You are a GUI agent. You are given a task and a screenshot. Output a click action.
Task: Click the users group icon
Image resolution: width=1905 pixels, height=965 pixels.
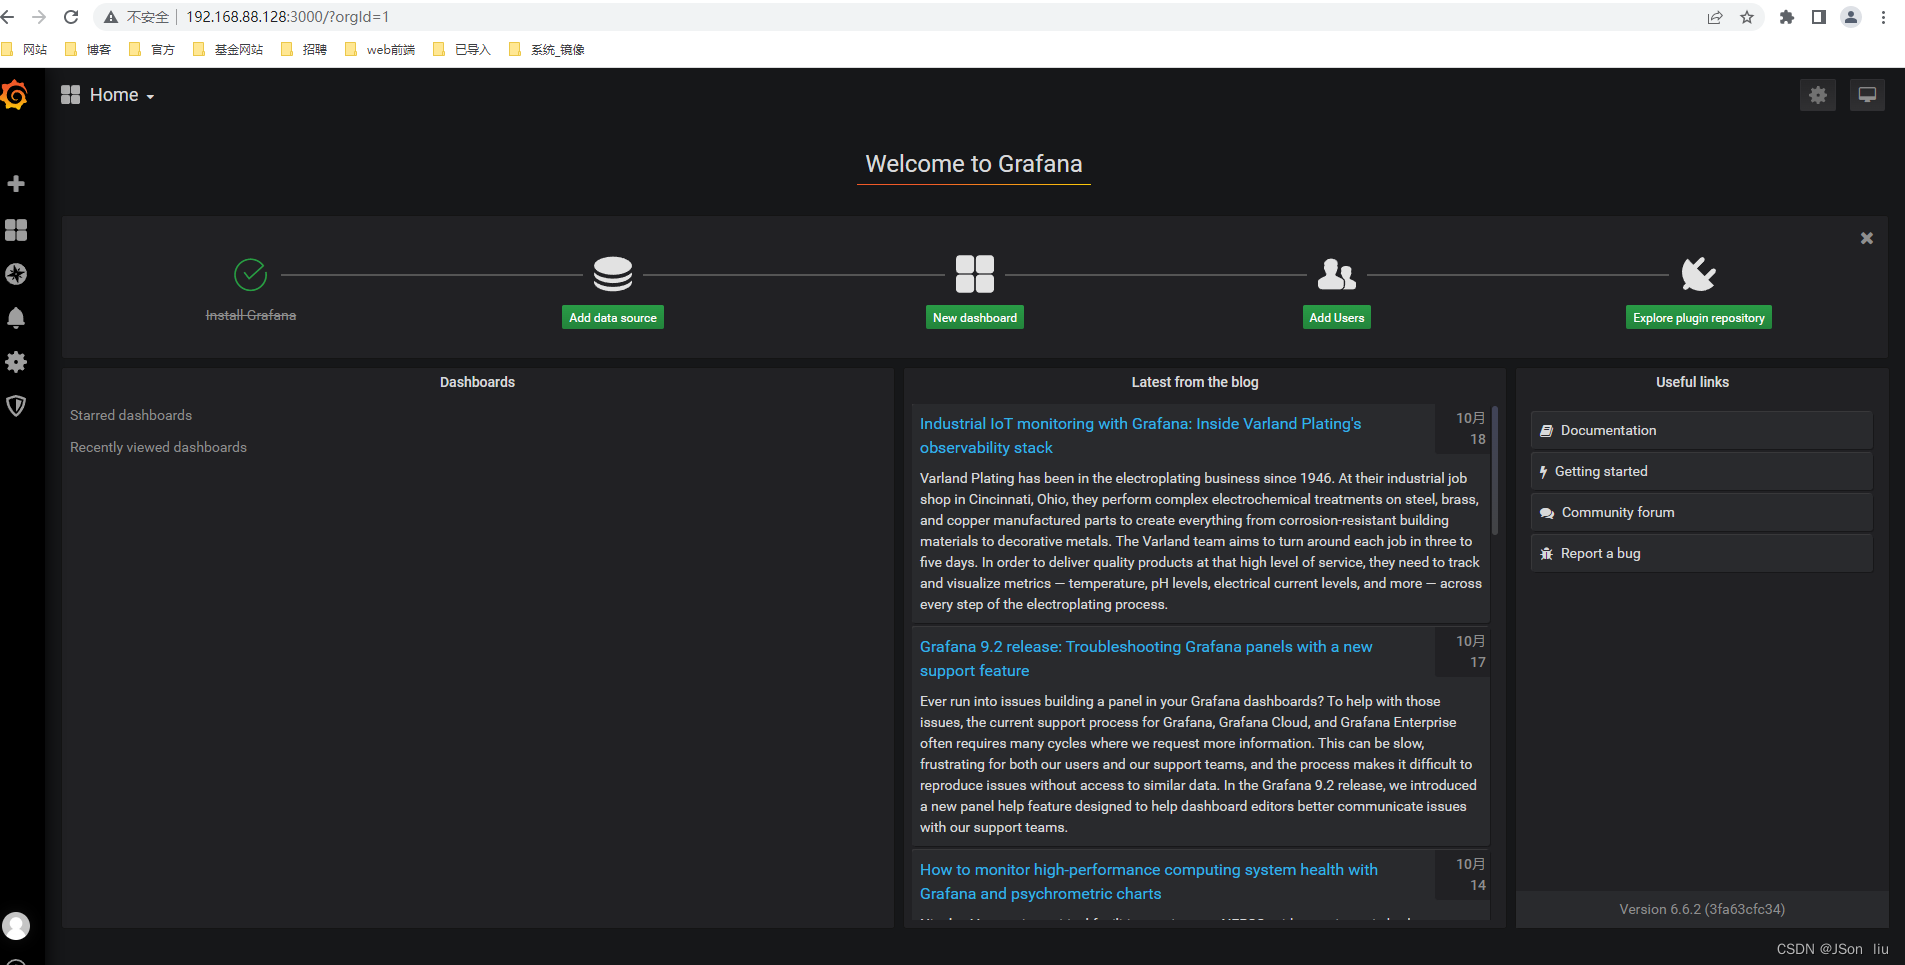(x=1337, y=274)
